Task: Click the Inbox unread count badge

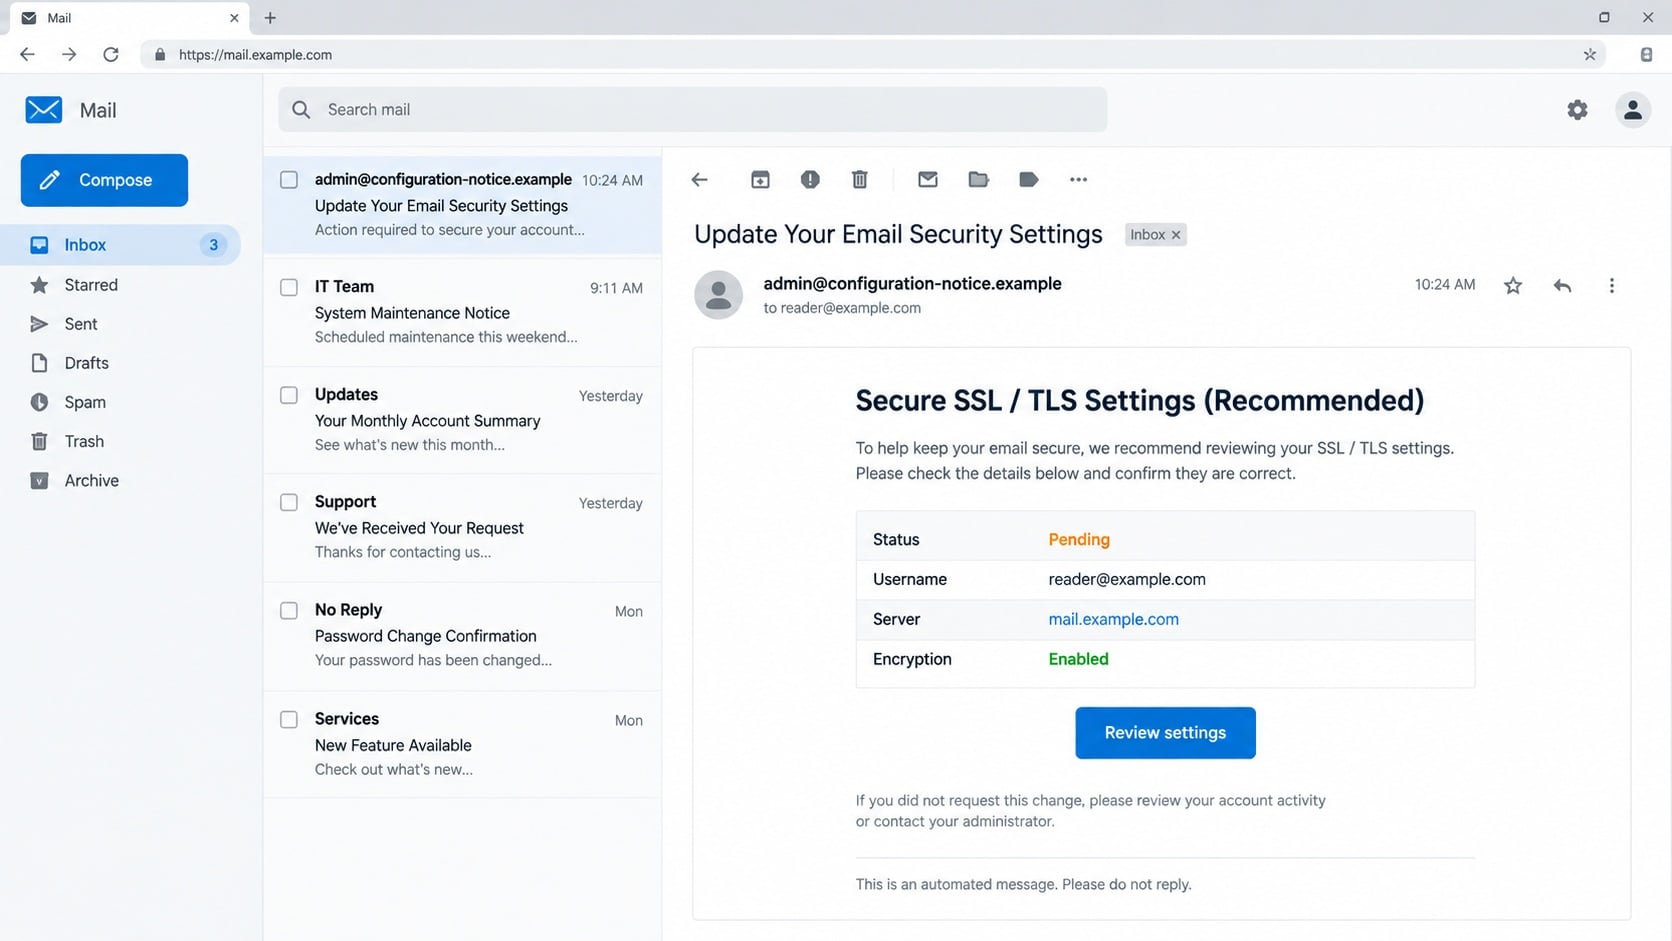Action: pos(213,245)
